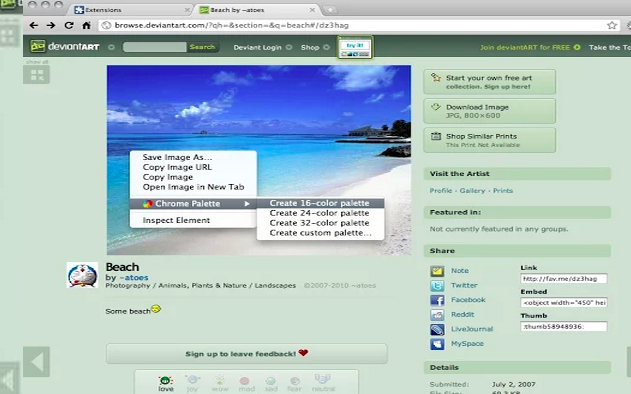The height and width of the screenshot is (394, 631).
Task: Click the MySpace share icon
Action: point(437,344)
